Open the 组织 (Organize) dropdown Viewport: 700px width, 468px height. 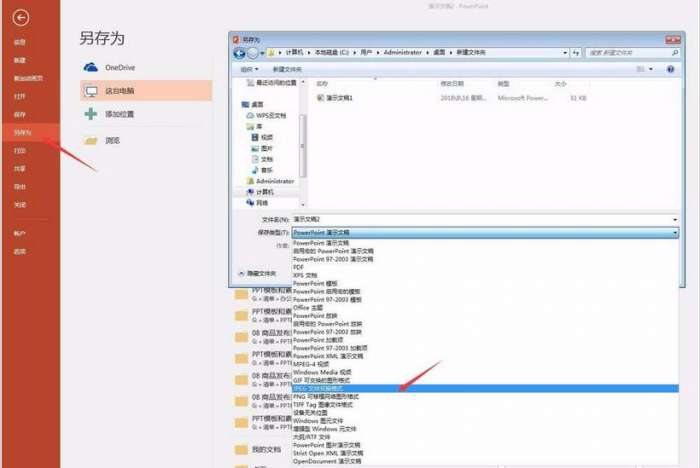(x=249, y=69)
